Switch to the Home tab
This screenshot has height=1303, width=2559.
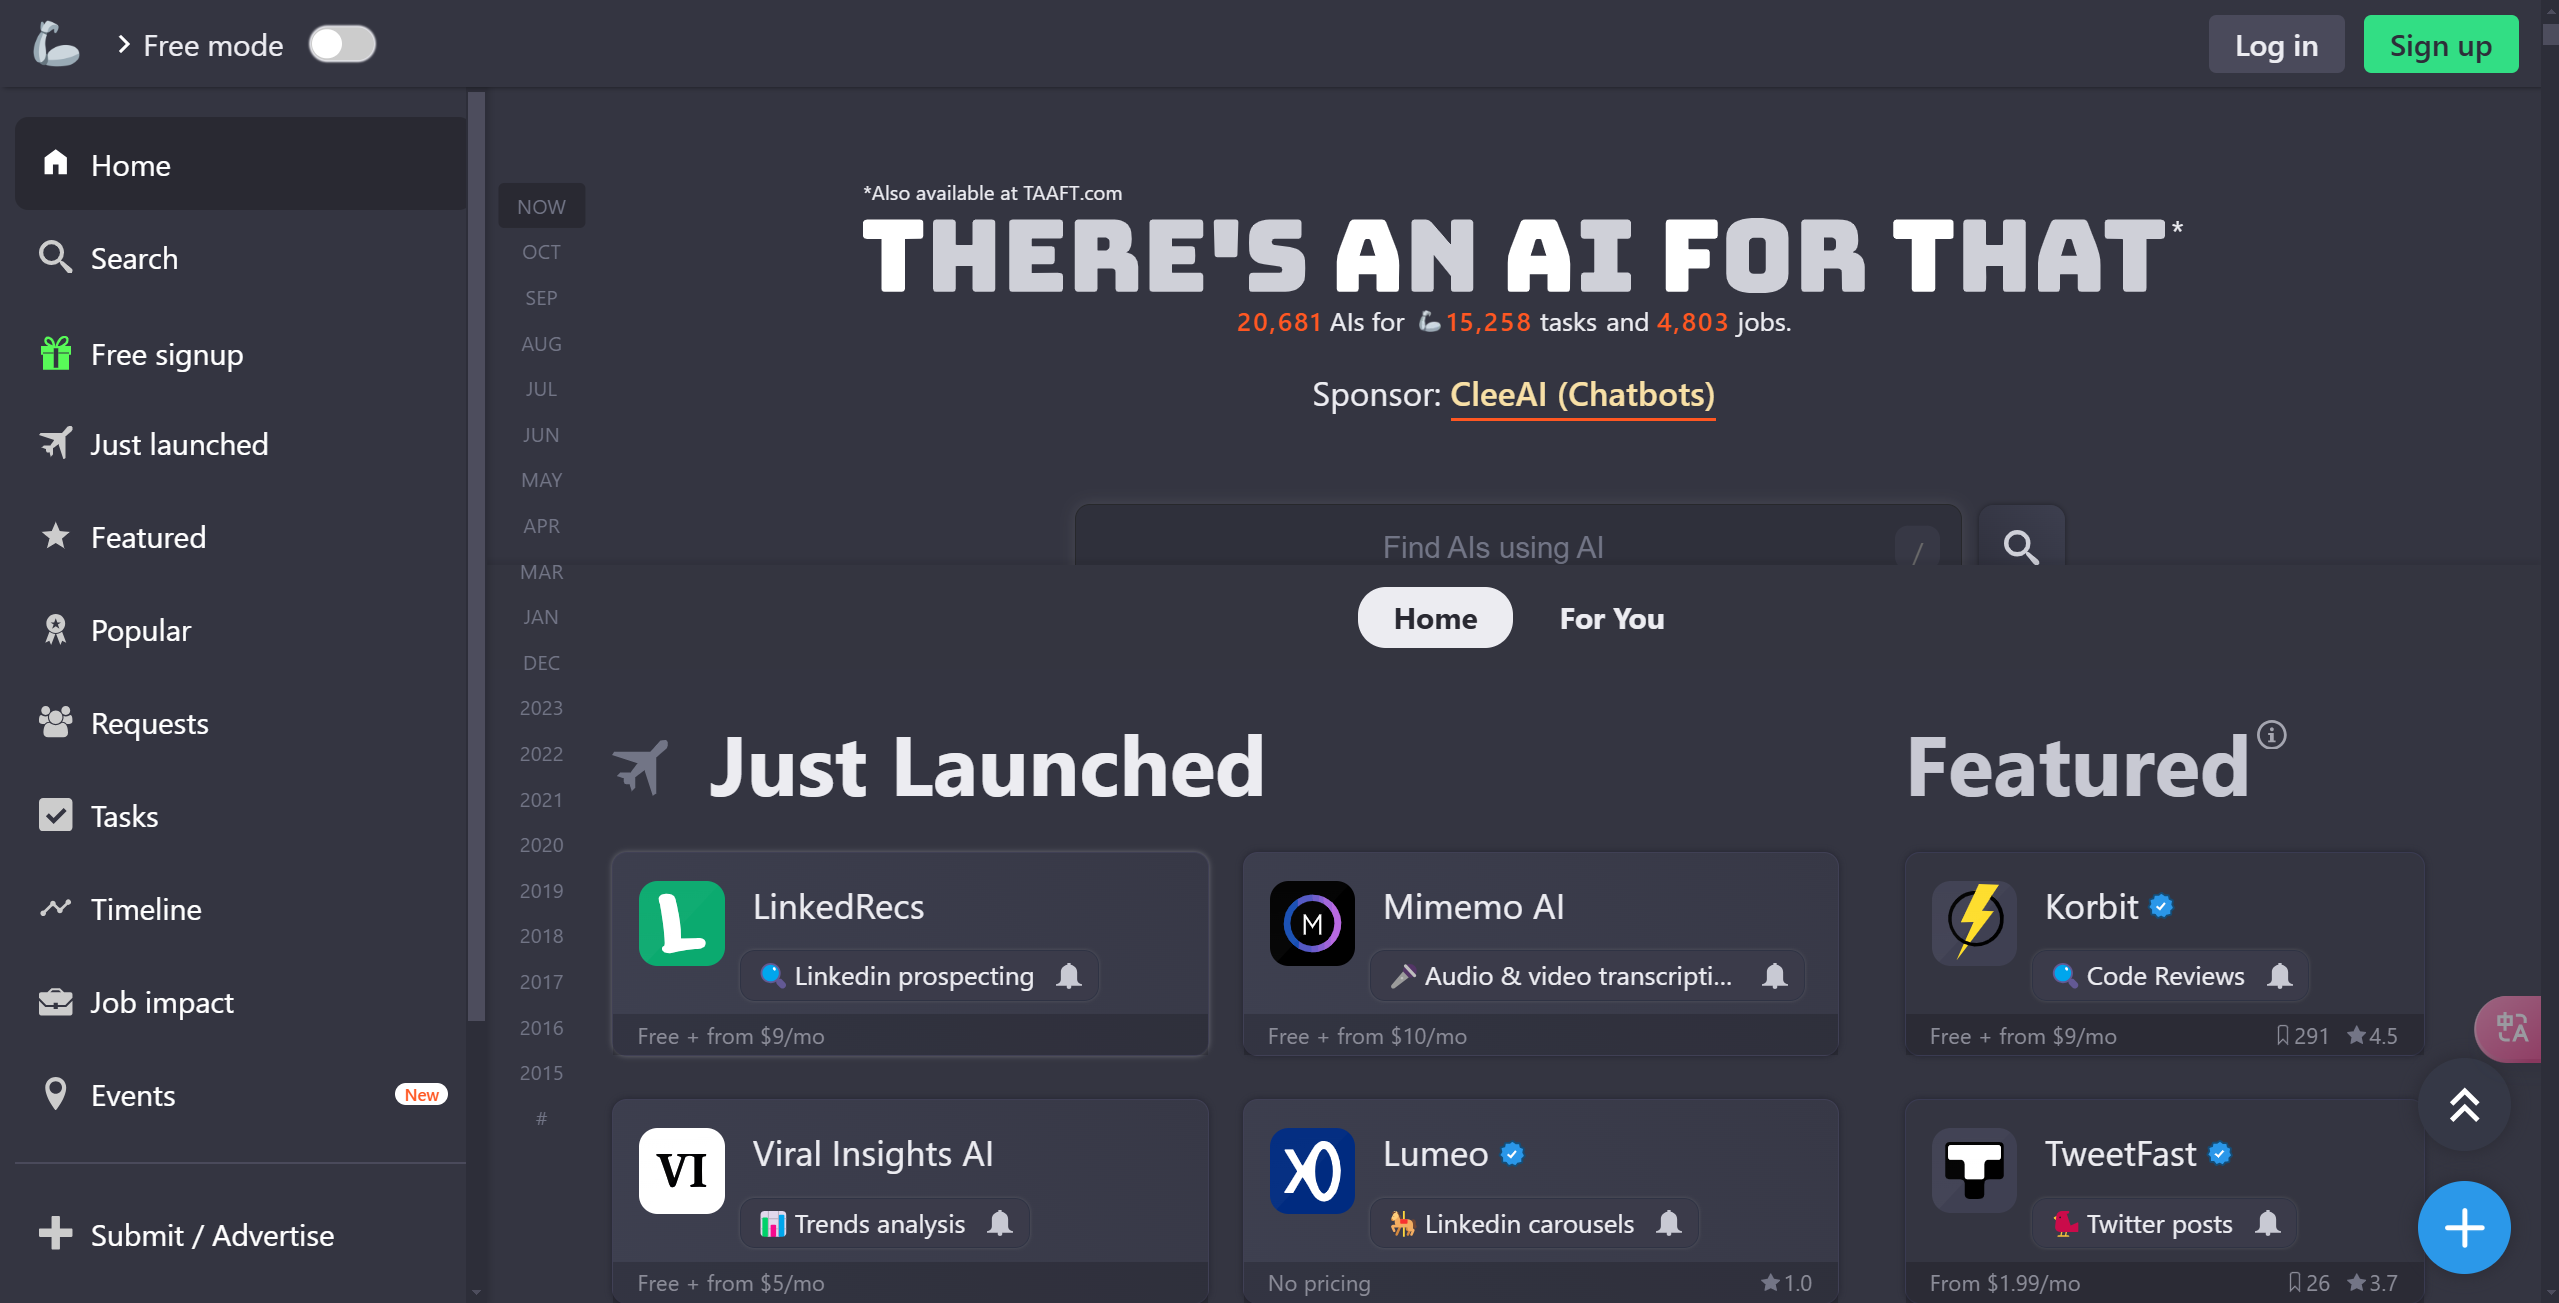click(1435, 618)
